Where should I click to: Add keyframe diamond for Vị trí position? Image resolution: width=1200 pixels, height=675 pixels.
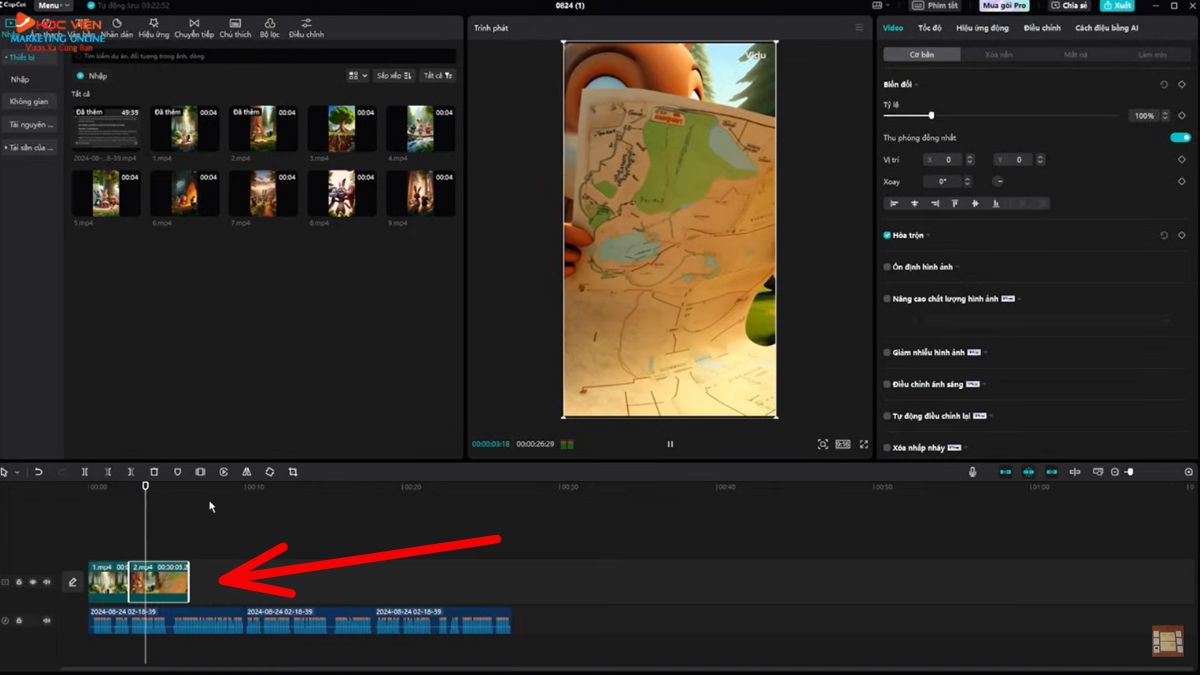(1182, 159)
